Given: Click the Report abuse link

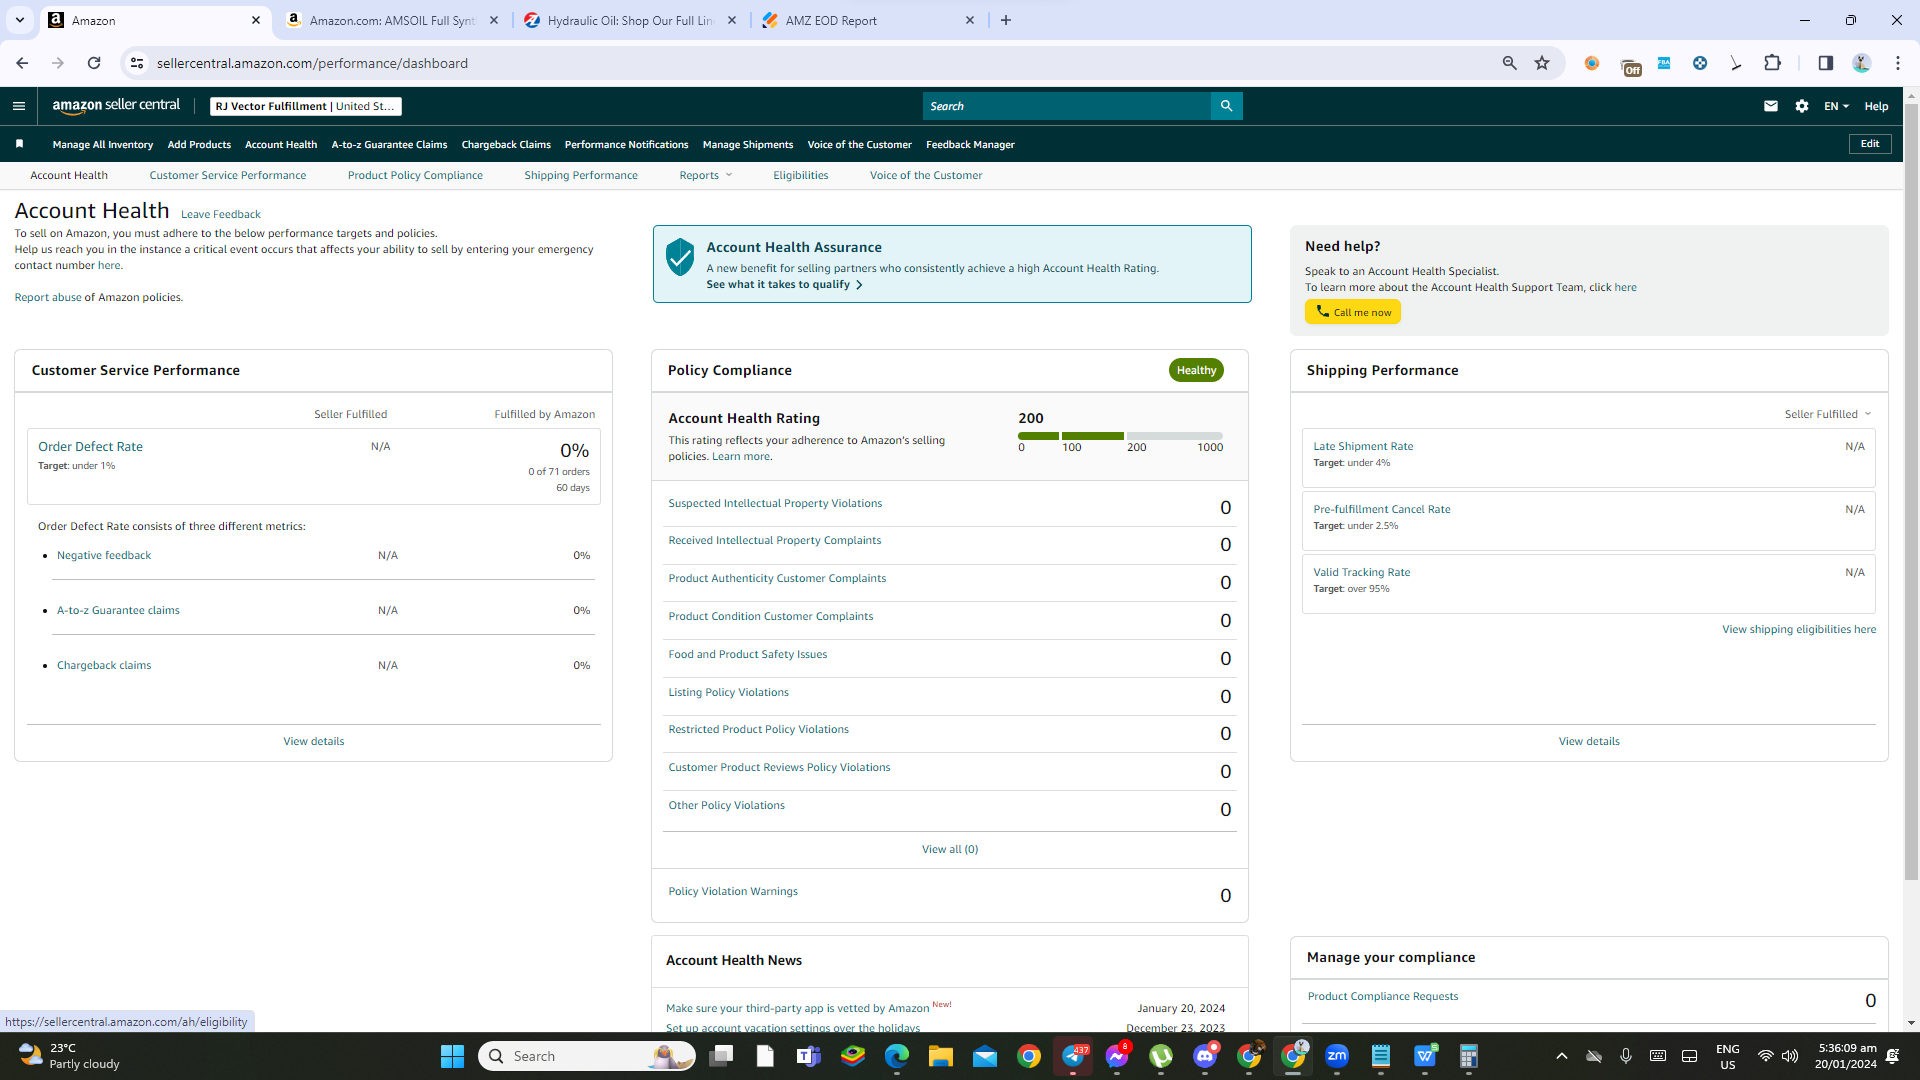Looking at the screenshot, I should point(48,297).
